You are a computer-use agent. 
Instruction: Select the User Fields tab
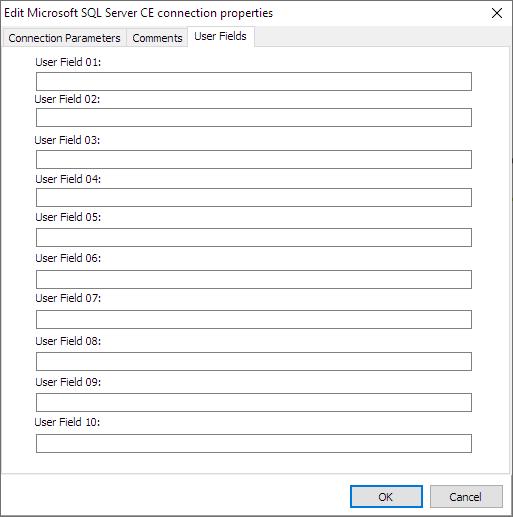221,36
